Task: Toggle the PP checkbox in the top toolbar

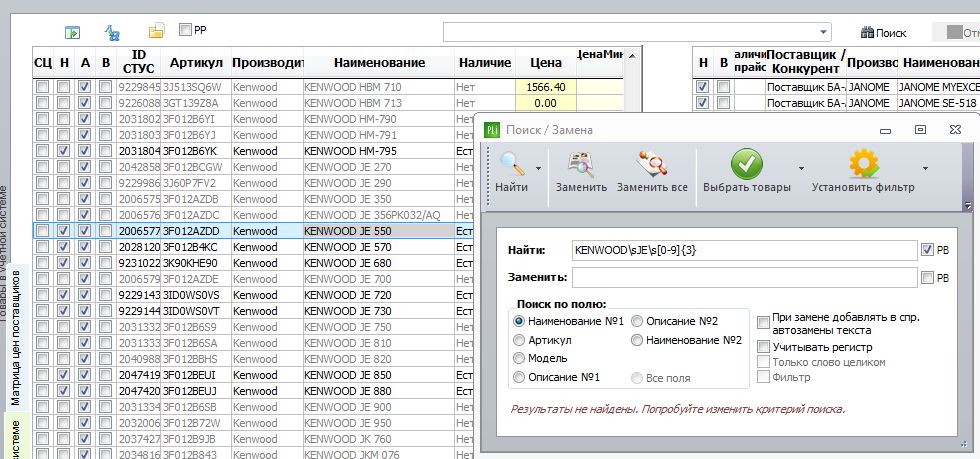Action: coord(185,29)
